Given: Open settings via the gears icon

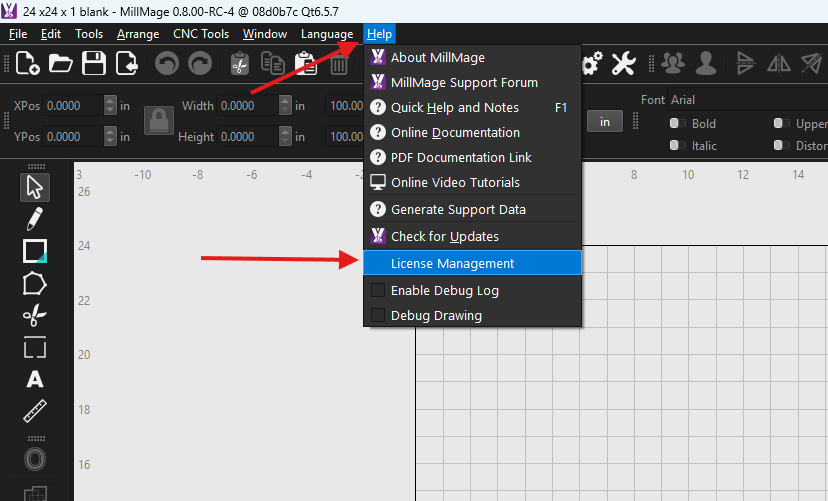Looking at the screenshot, I should pos(592,64).
